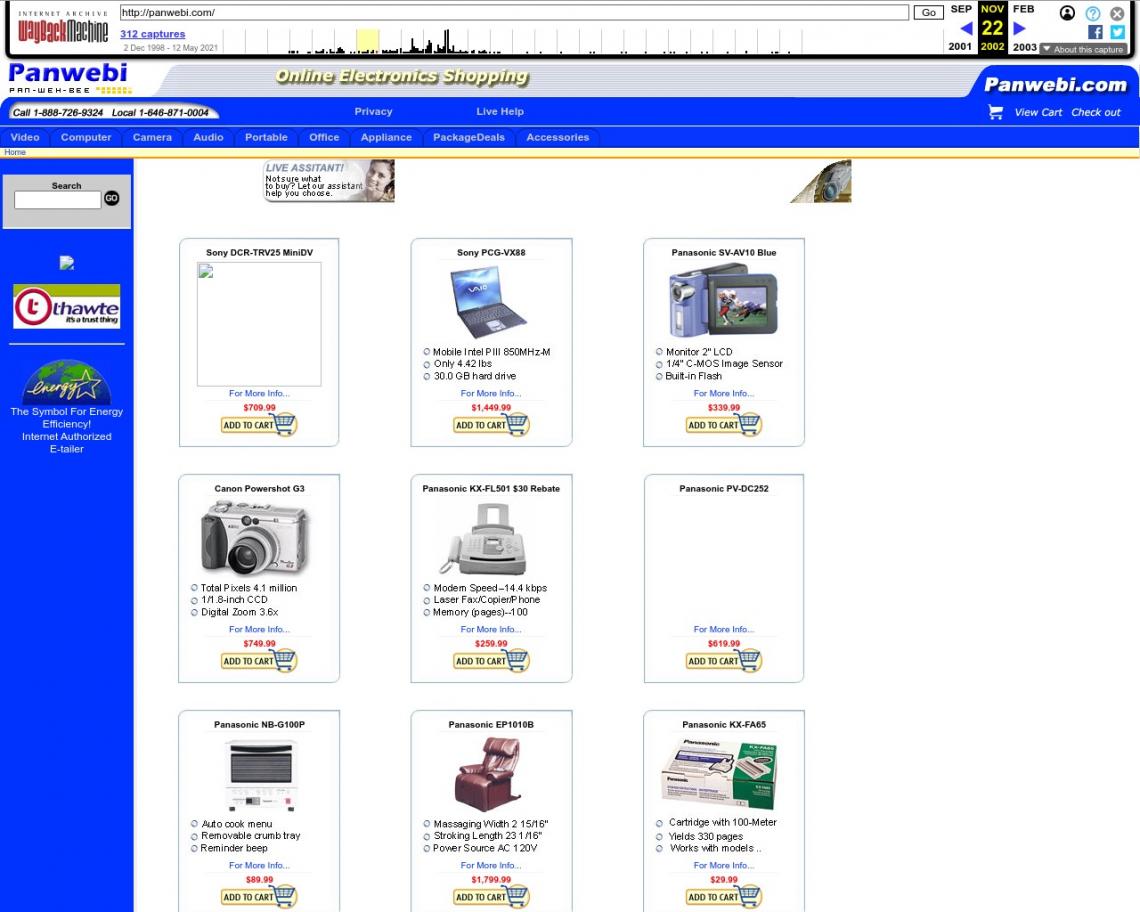Open the Computer category tab
The image size is (1140, 912).
[x=86, y=137]
